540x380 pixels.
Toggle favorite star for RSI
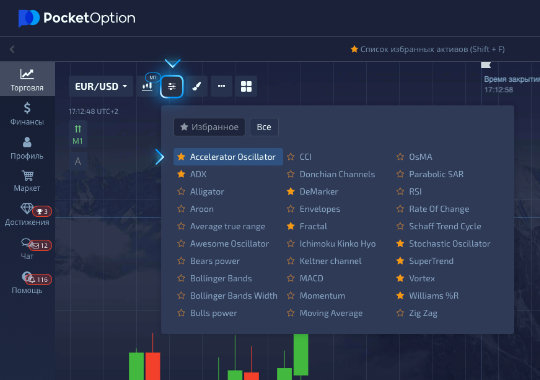(x=400, y=192)
